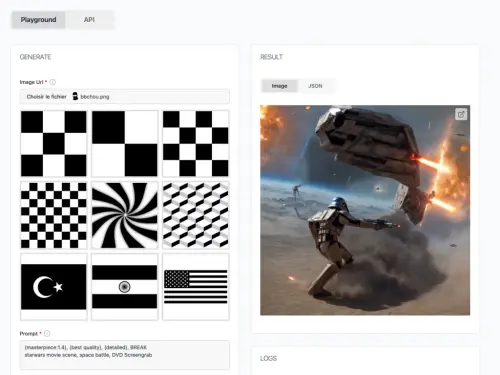
Task: Click the Prompt info icon
Action: coord(47,333)
